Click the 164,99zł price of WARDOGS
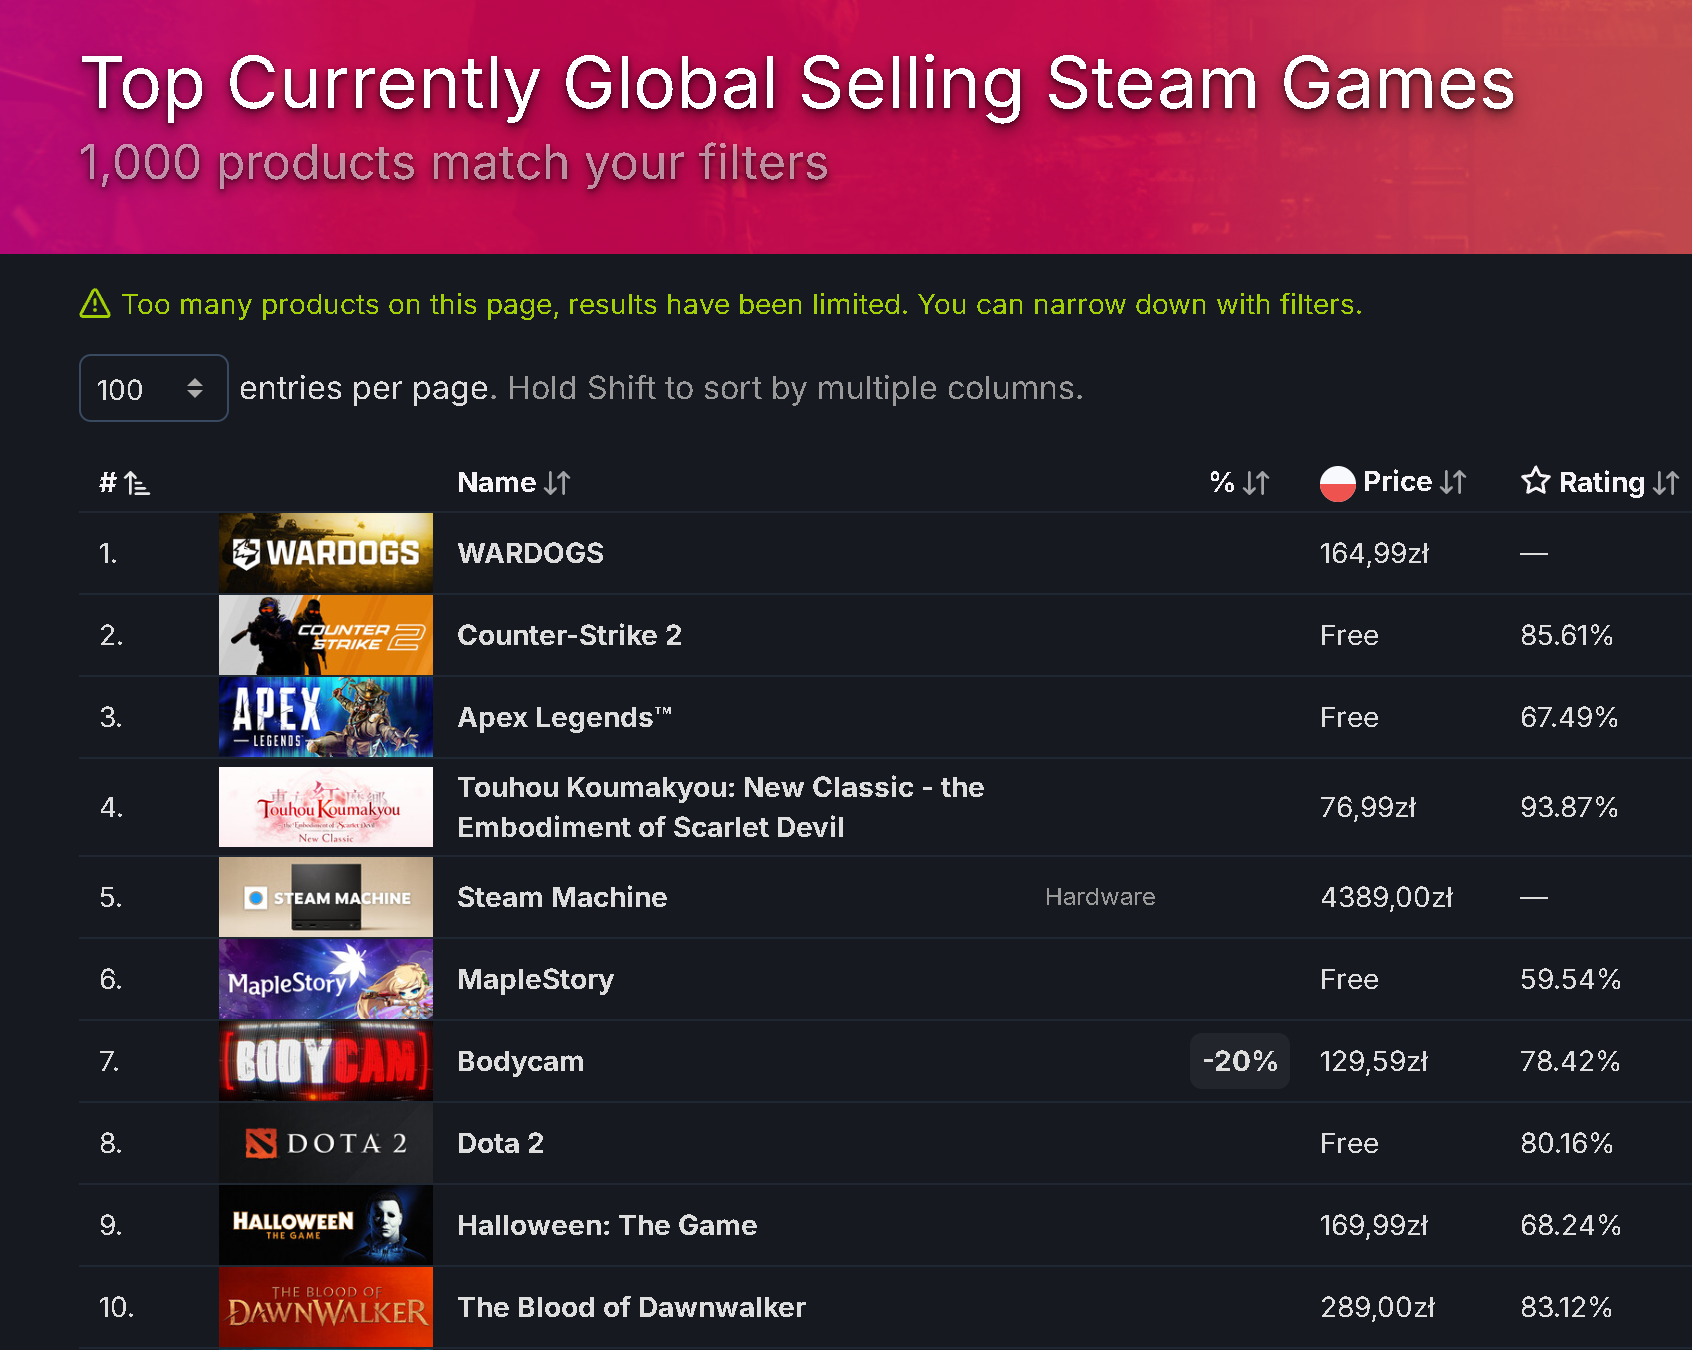The height and width of the screenshot is (1350, 1692). click(x=1374, y=553)
